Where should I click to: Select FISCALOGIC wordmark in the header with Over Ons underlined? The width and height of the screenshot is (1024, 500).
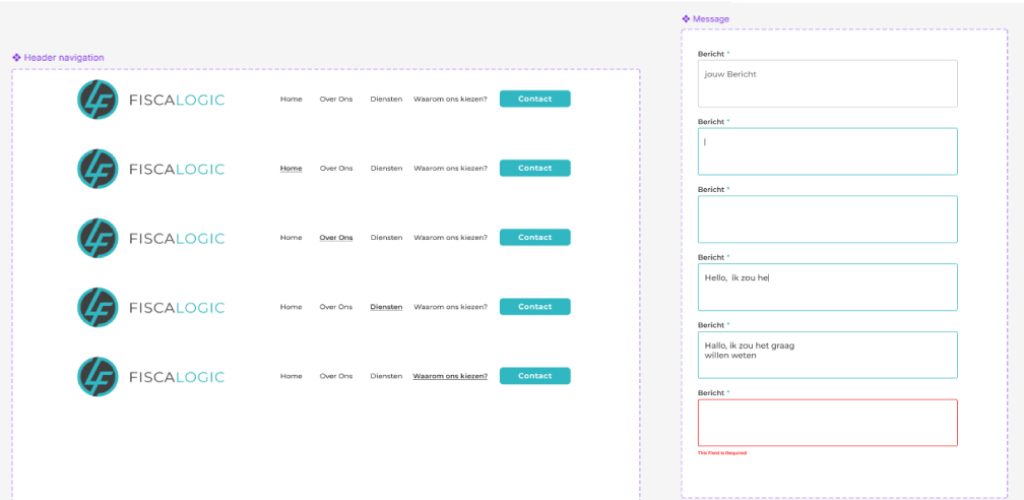[x=177, y=238]
